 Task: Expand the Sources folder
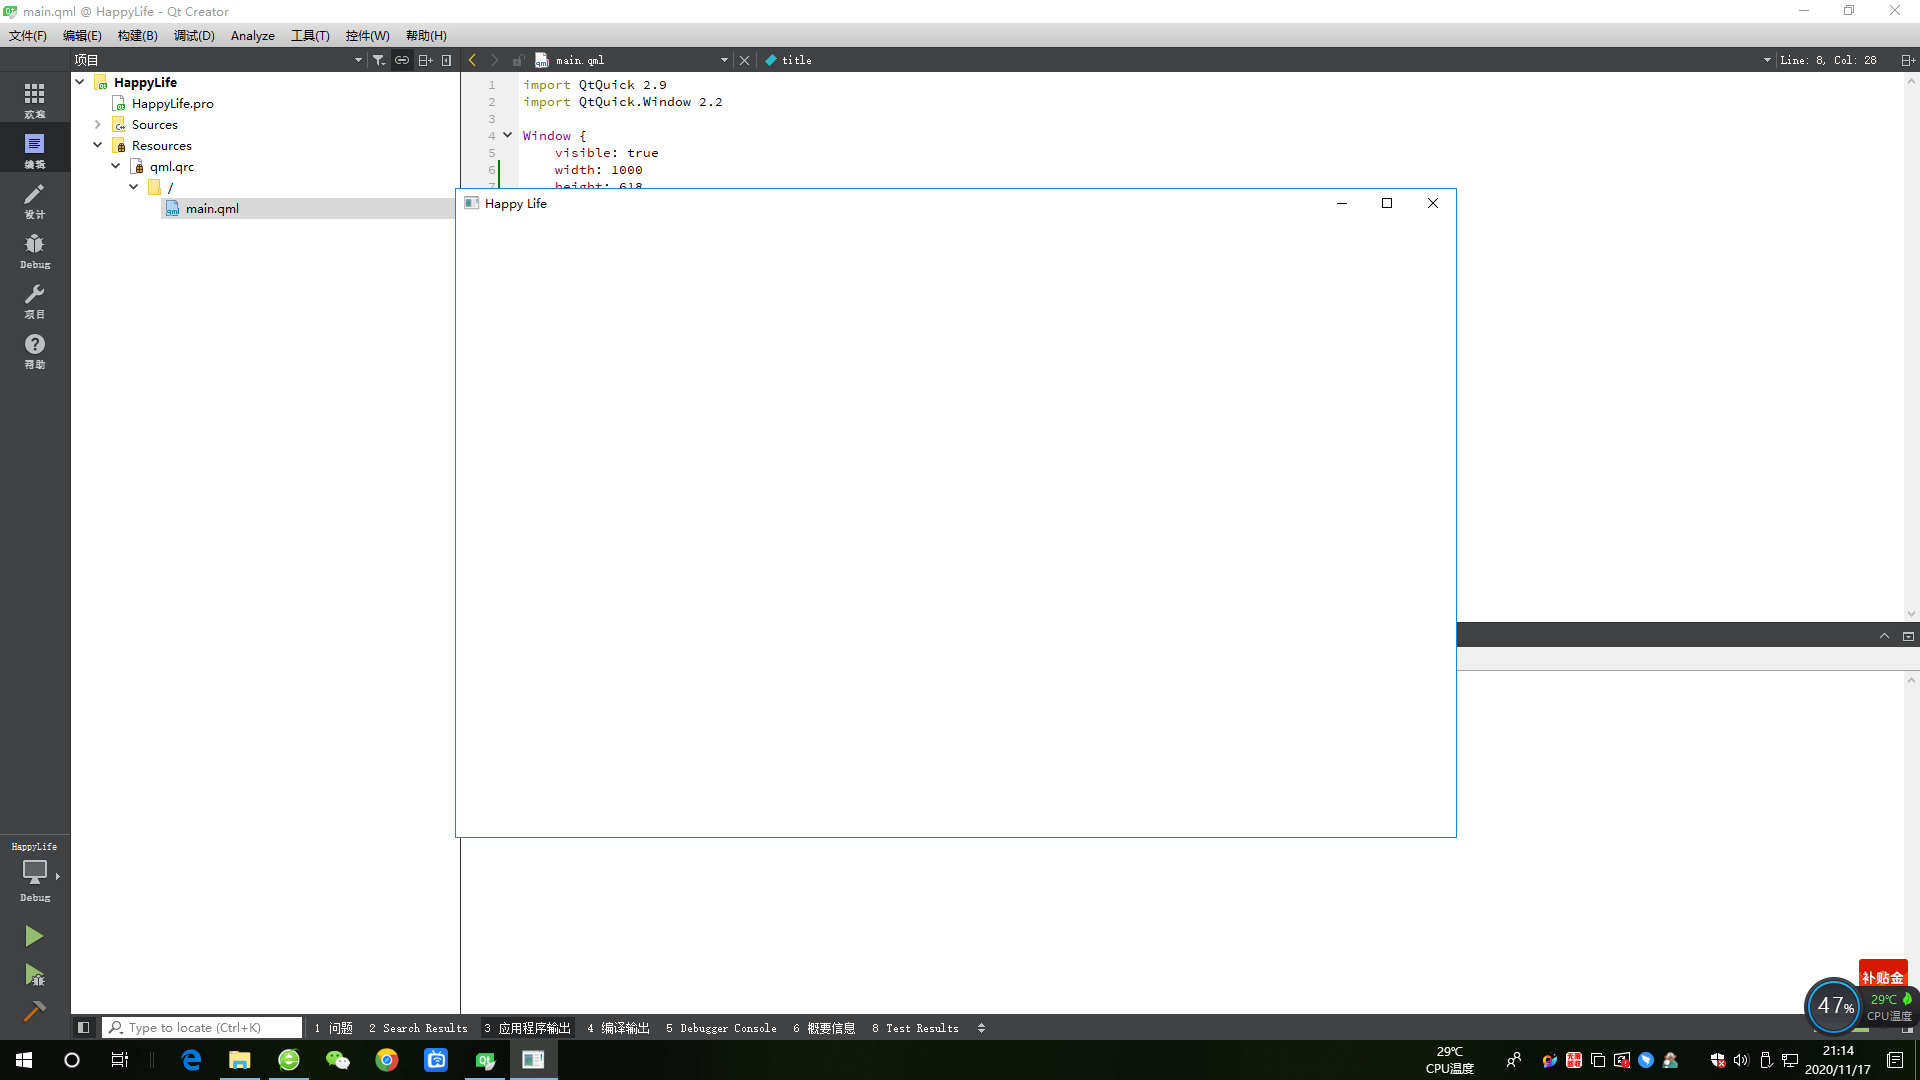click(98, 125)
